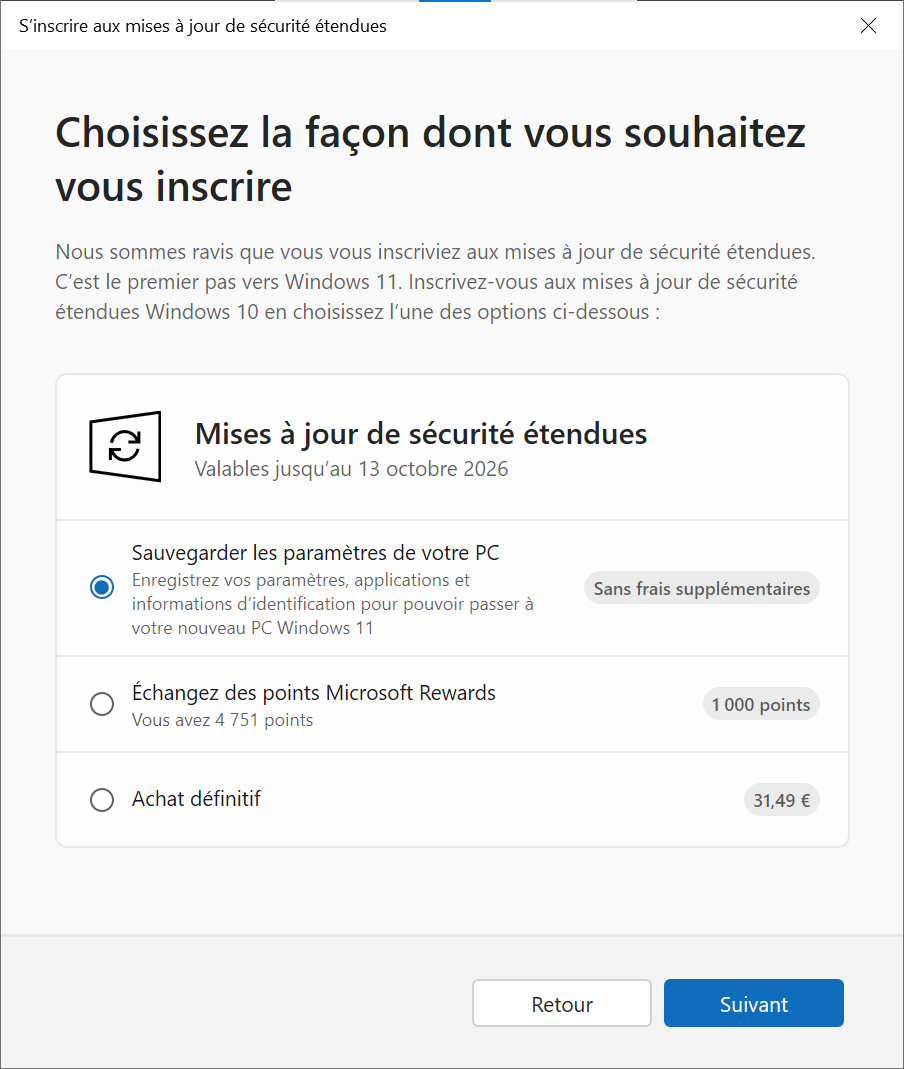The width and height of the screenshot is (904, 1069).
Task: Click the "Valables jusqu'au 13 octobre 2026" text
Action: click(x=351, y=468)
